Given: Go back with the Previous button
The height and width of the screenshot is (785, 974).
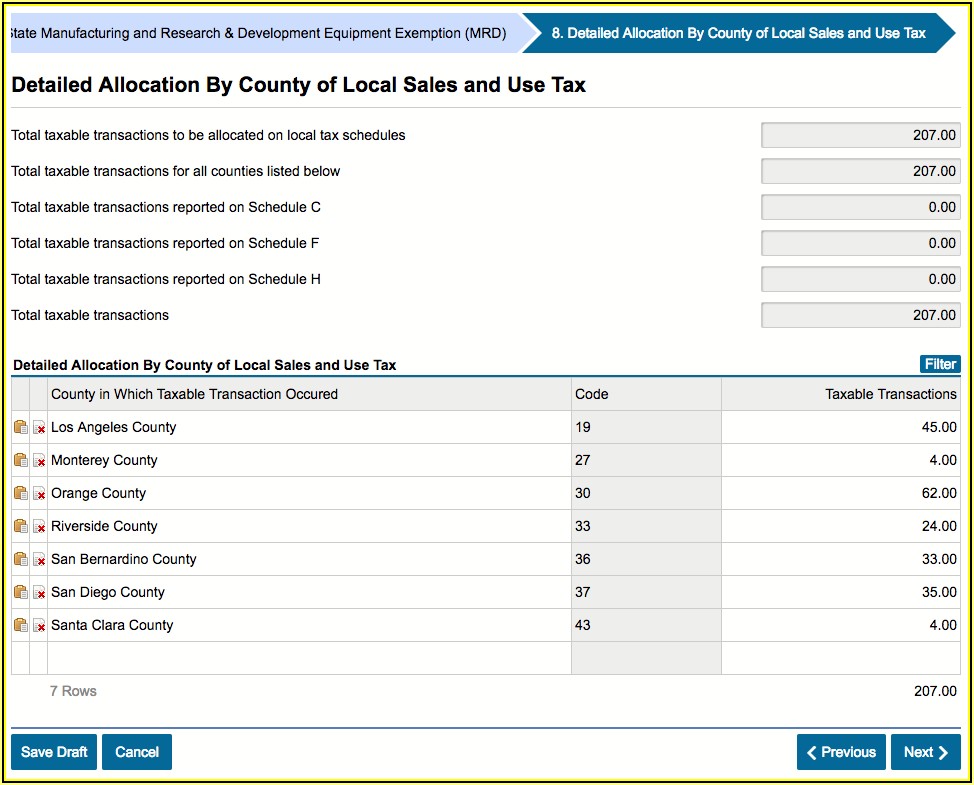Looking at the screenshot, I should 840,752.
